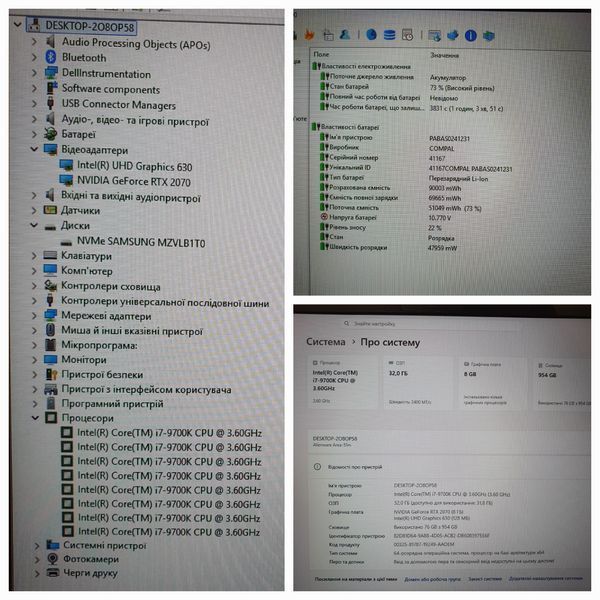600x600 pixels.
Task: Collapse the DESKTOP-2O8OP58 root node chevron
Action: click(x=17, y=25)
